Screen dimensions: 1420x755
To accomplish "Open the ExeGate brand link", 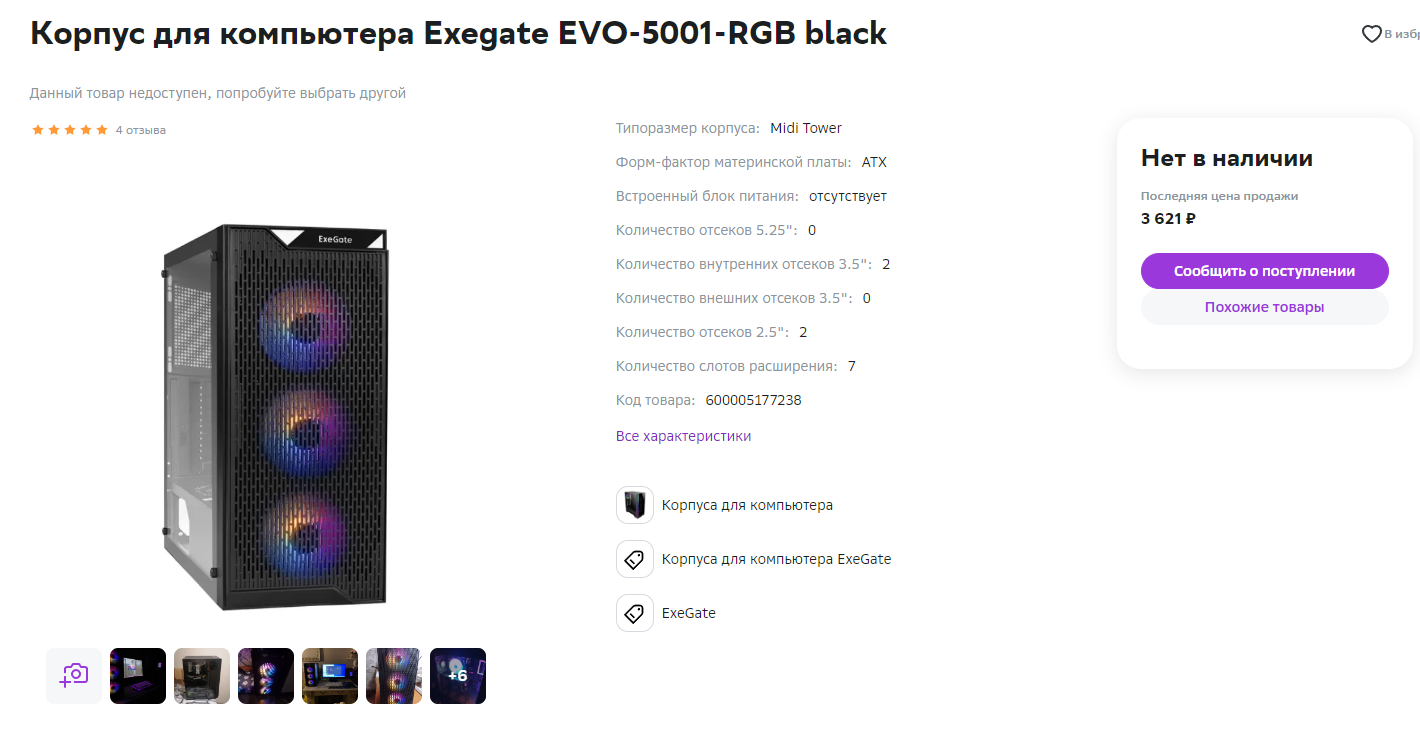I will [689, 613].
